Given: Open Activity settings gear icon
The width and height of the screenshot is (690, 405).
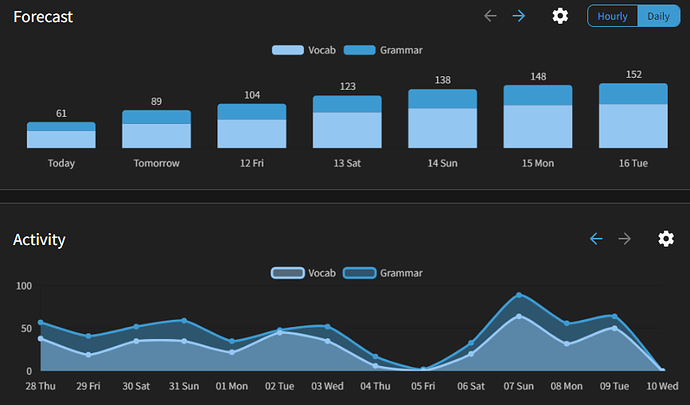Looking at the screenshot, I should (x=666, y=239).
